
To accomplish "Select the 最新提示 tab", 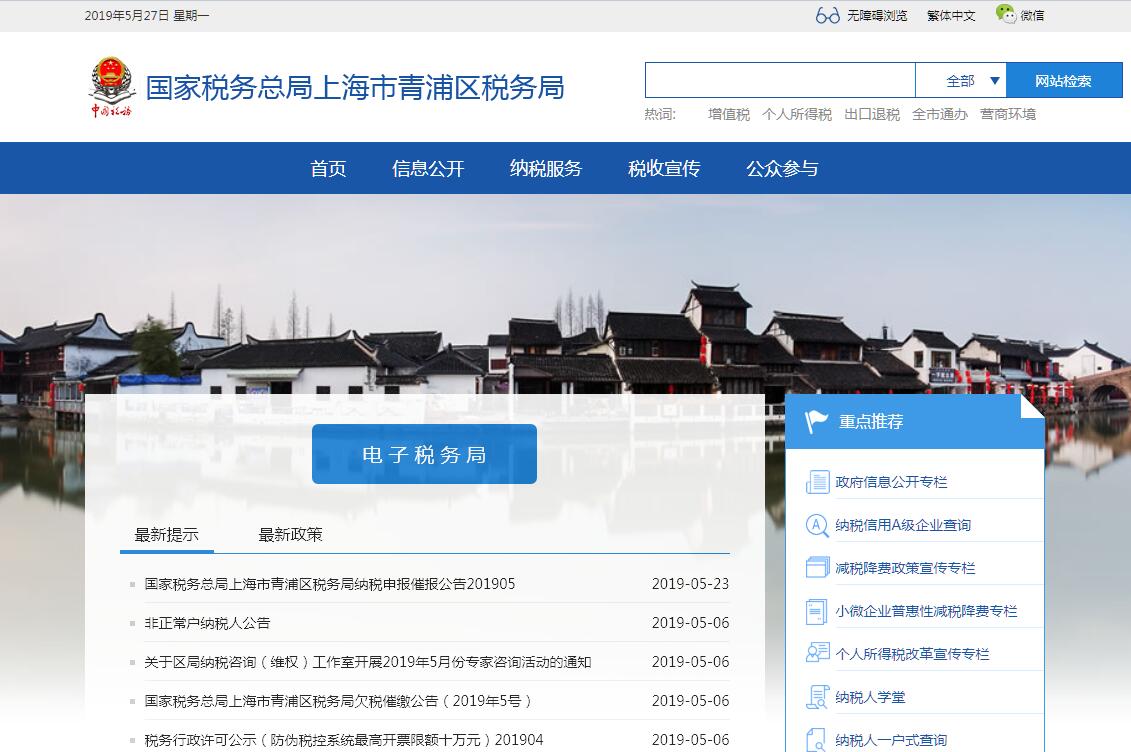I will point(166,535).
